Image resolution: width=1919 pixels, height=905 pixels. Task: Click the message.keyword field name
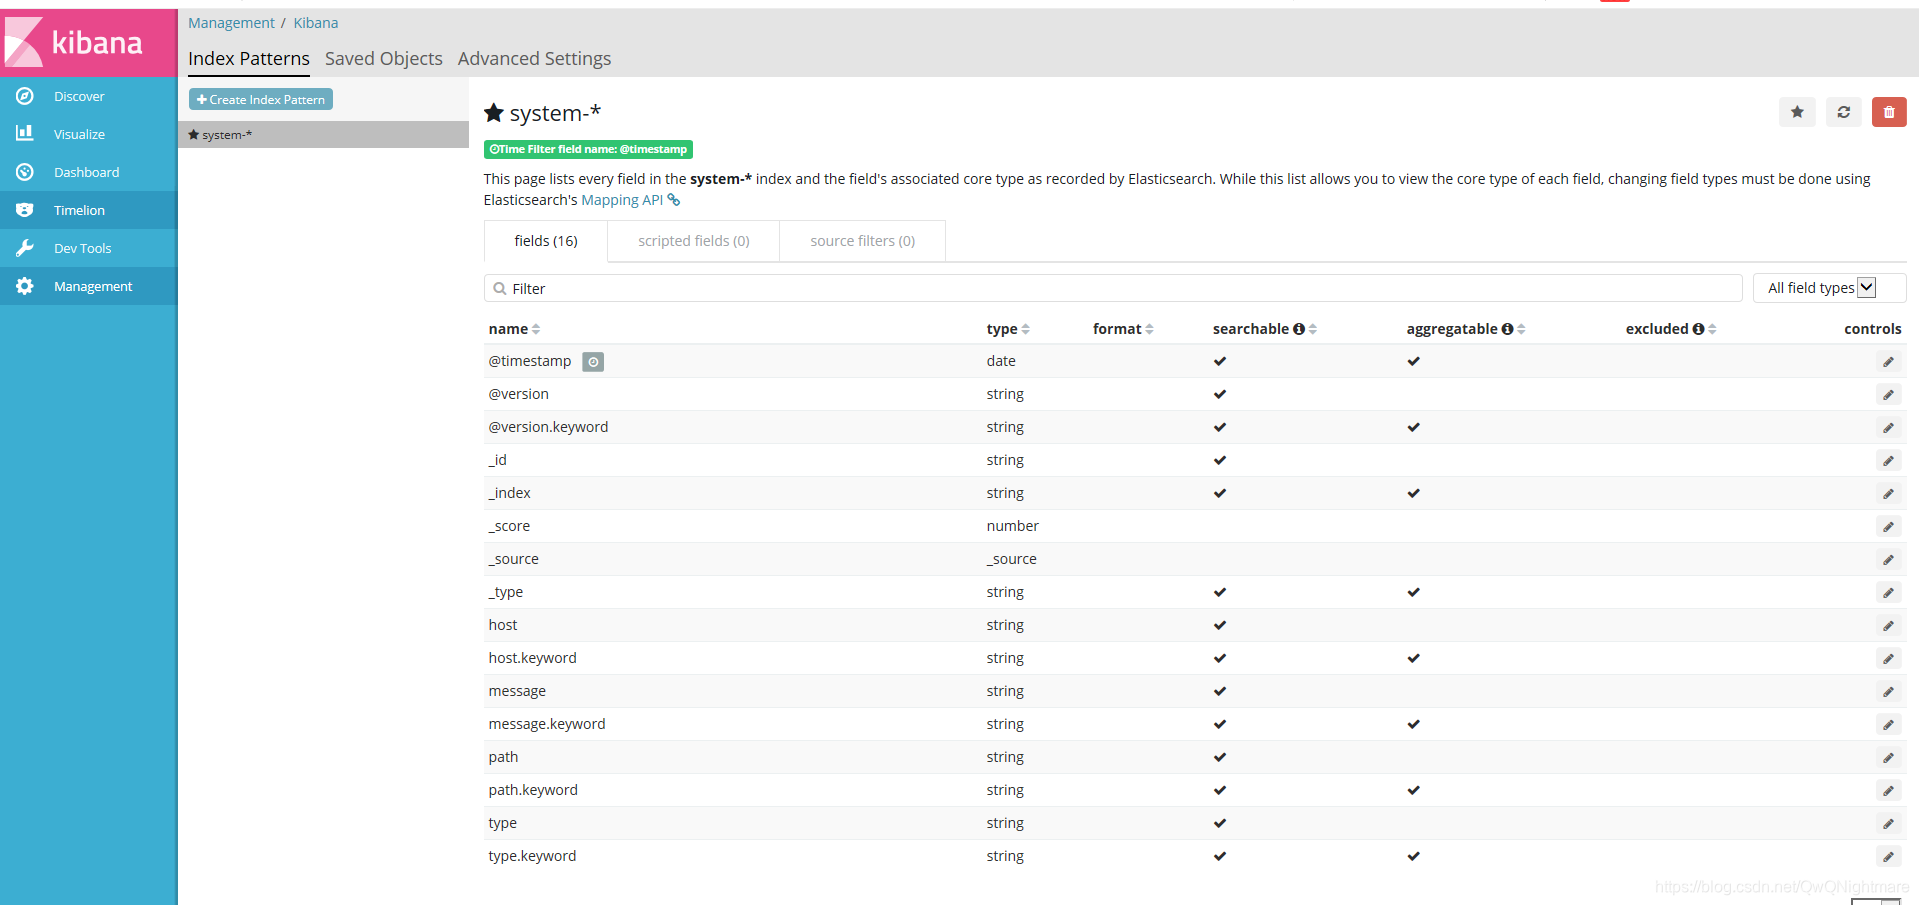pos(547,724)
